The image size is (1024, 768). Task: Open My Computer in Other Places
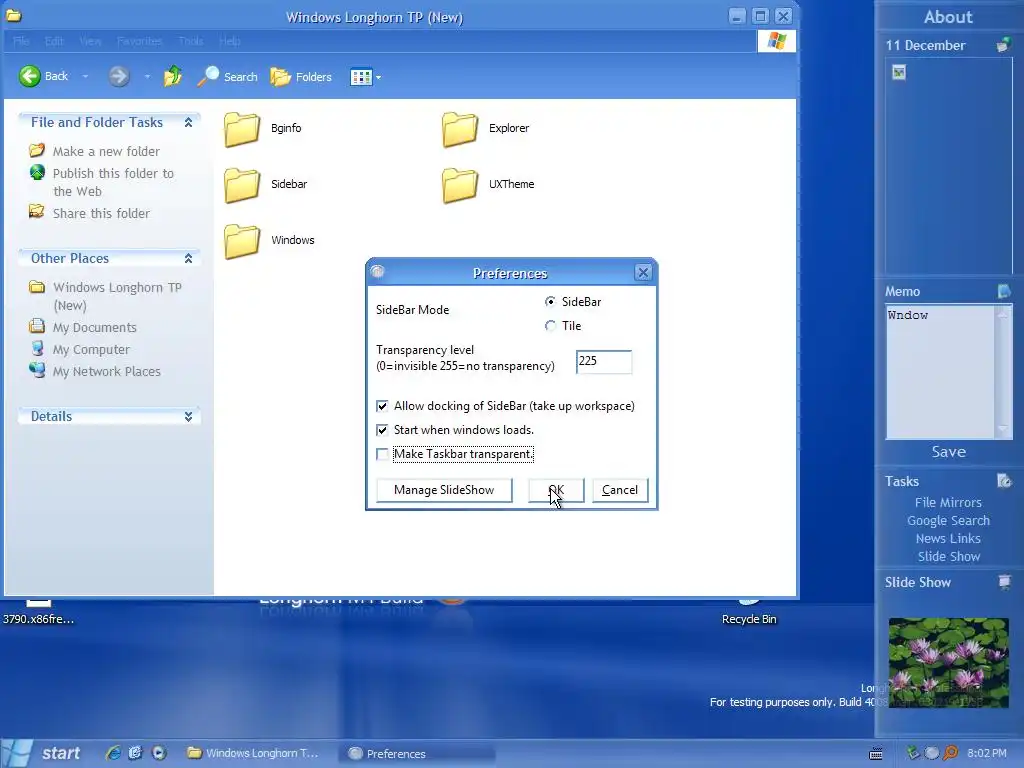click(91, 350)
